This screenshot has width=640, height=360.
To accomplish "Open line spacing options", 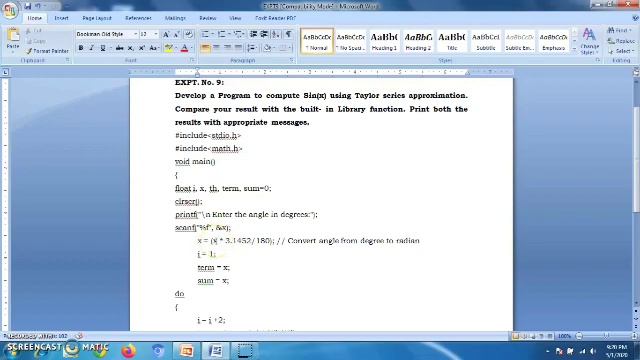I will pos(252,48).
